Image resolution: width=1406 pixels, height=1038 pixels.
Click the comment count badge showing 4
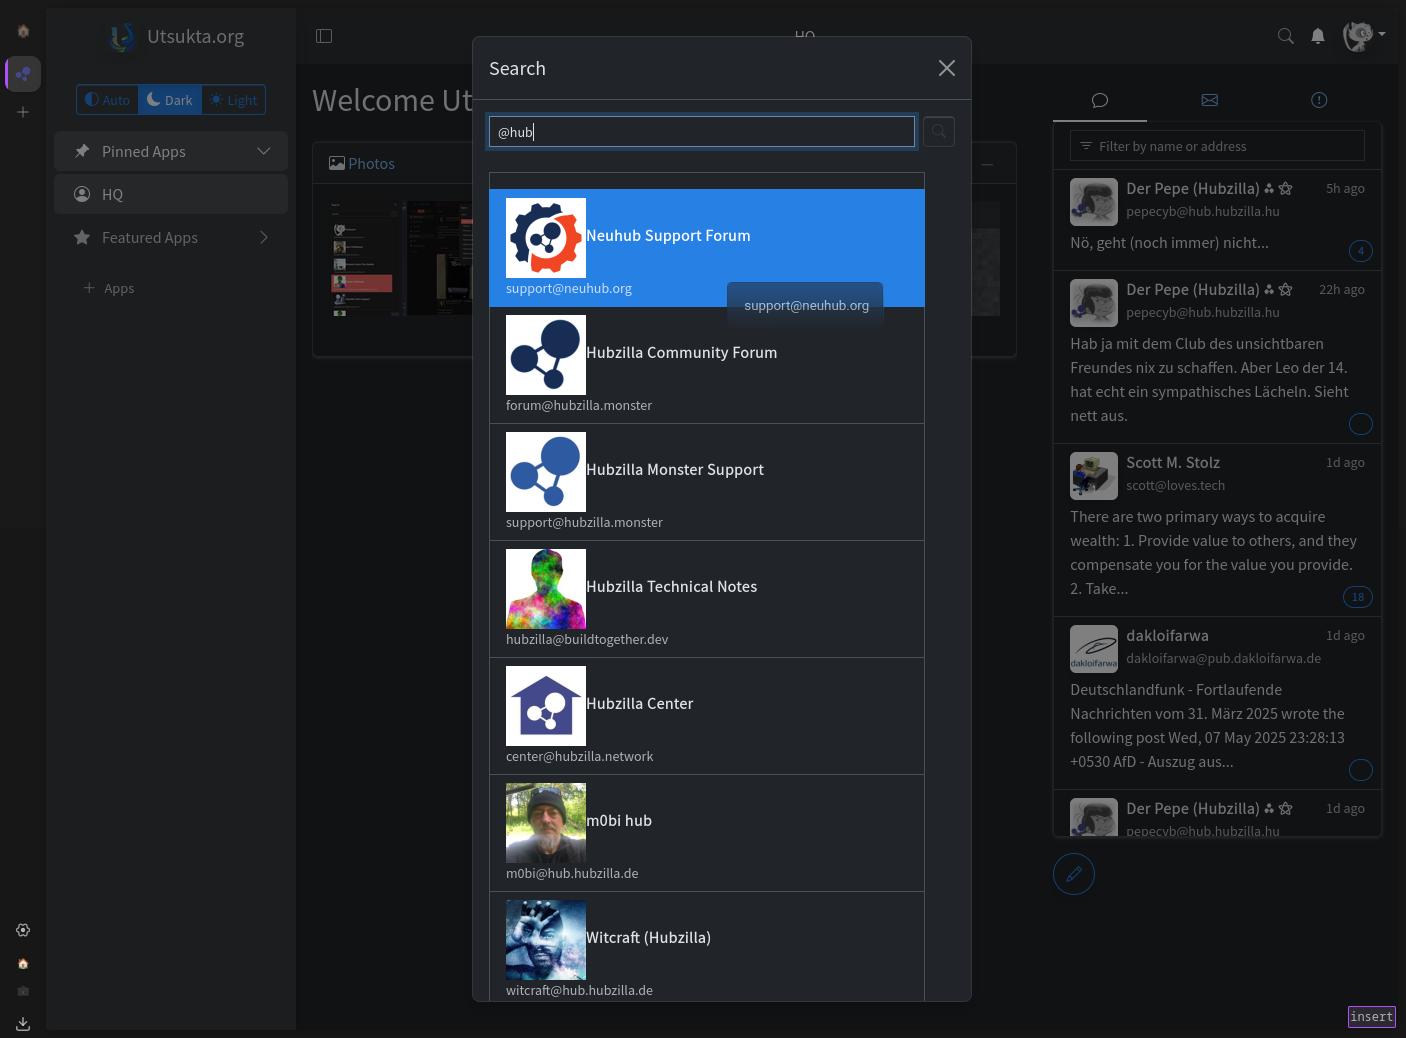1361,251
